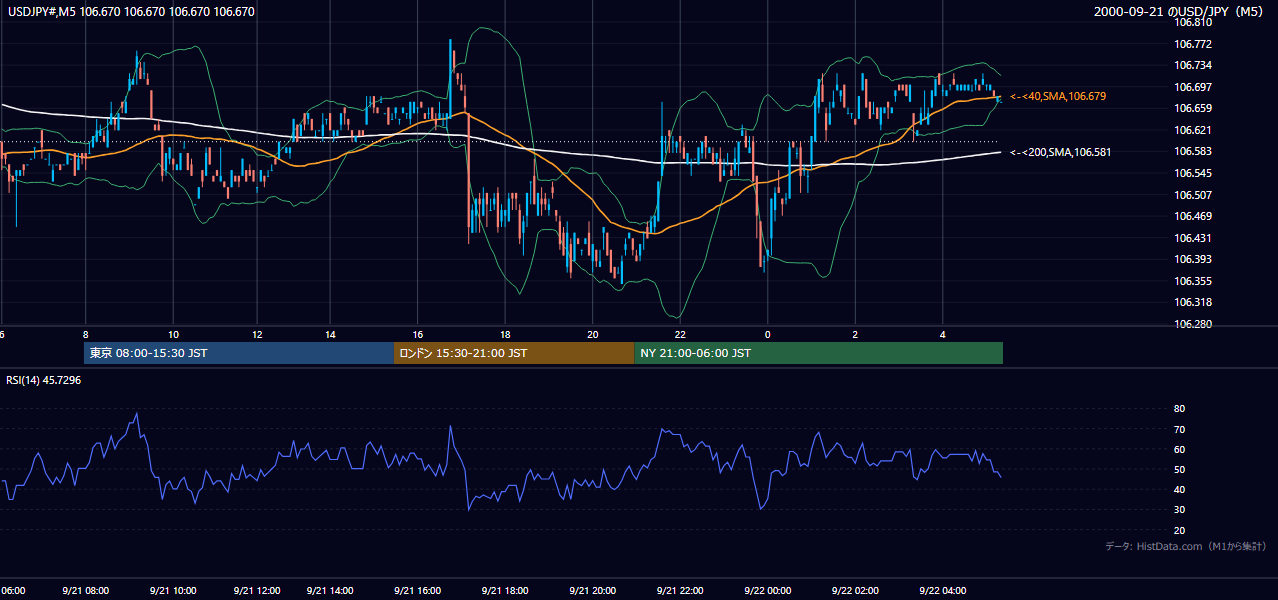Viewport: 1278px width, 600px height.
Task: Click RSI axis level 40
Action: click(x=1179, y=489)
